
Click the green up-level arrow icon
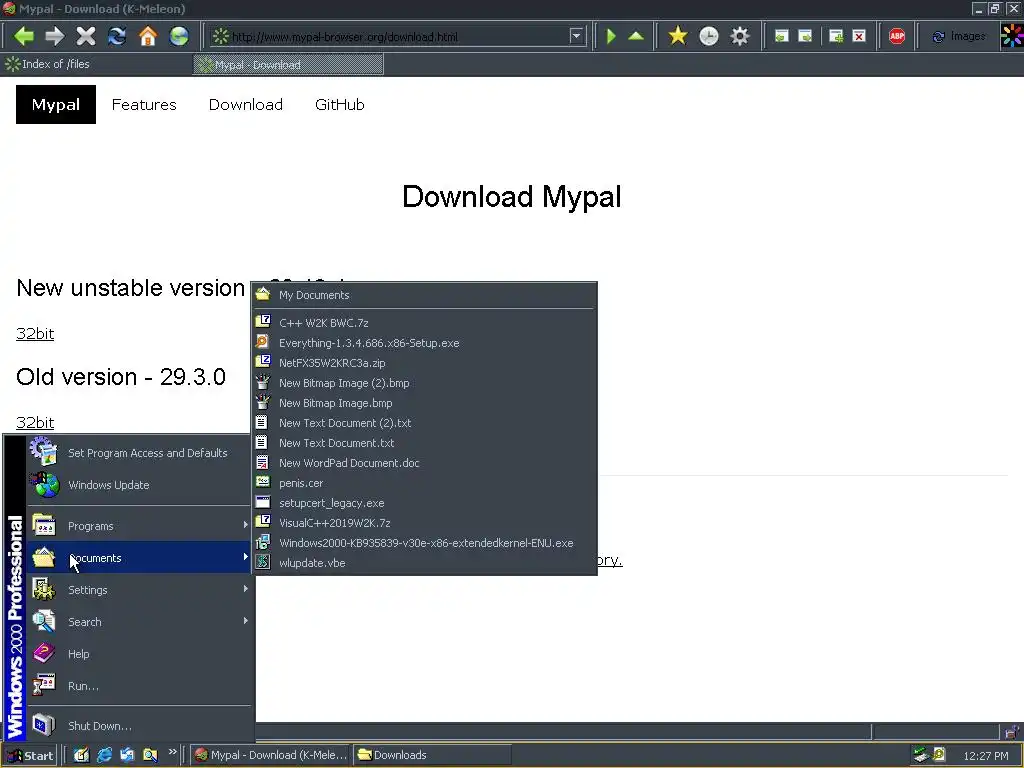pyautogui.click(x=635, y=36)
